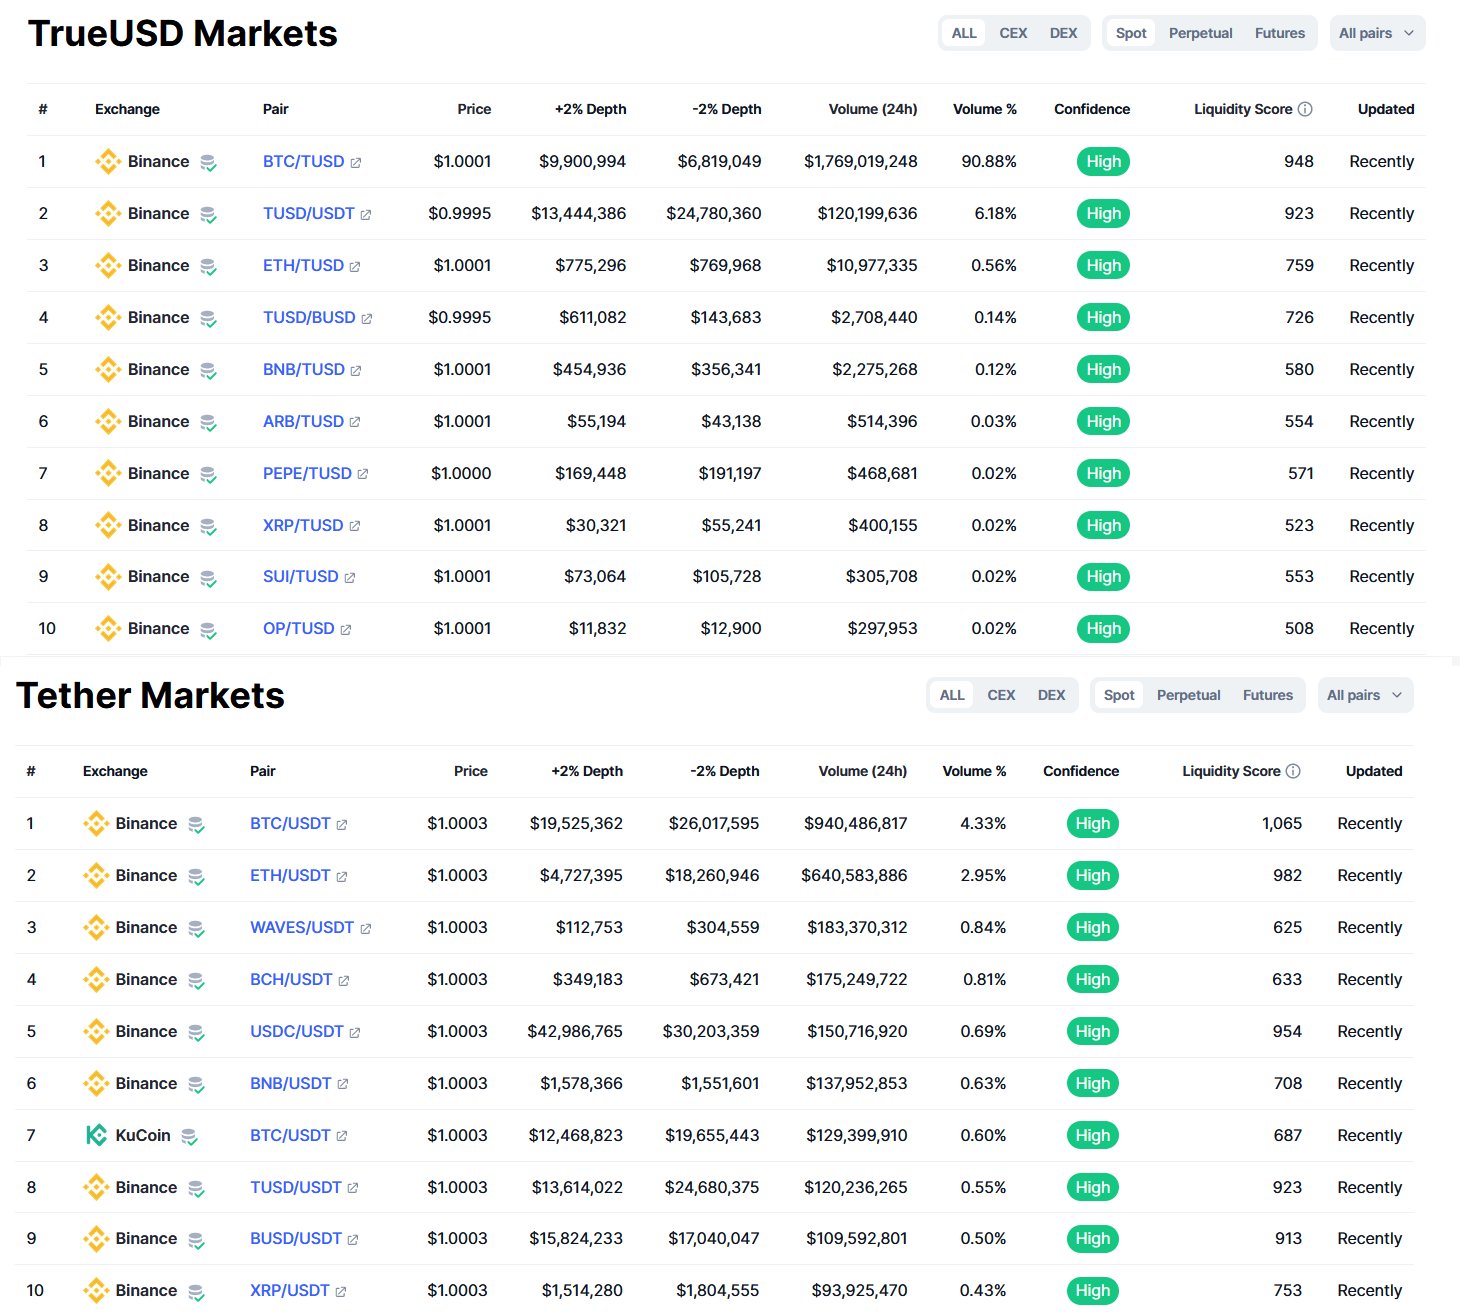Click volume $640,583,886 cell
The image size is (1460, 1312).
(x=854, y=876)
